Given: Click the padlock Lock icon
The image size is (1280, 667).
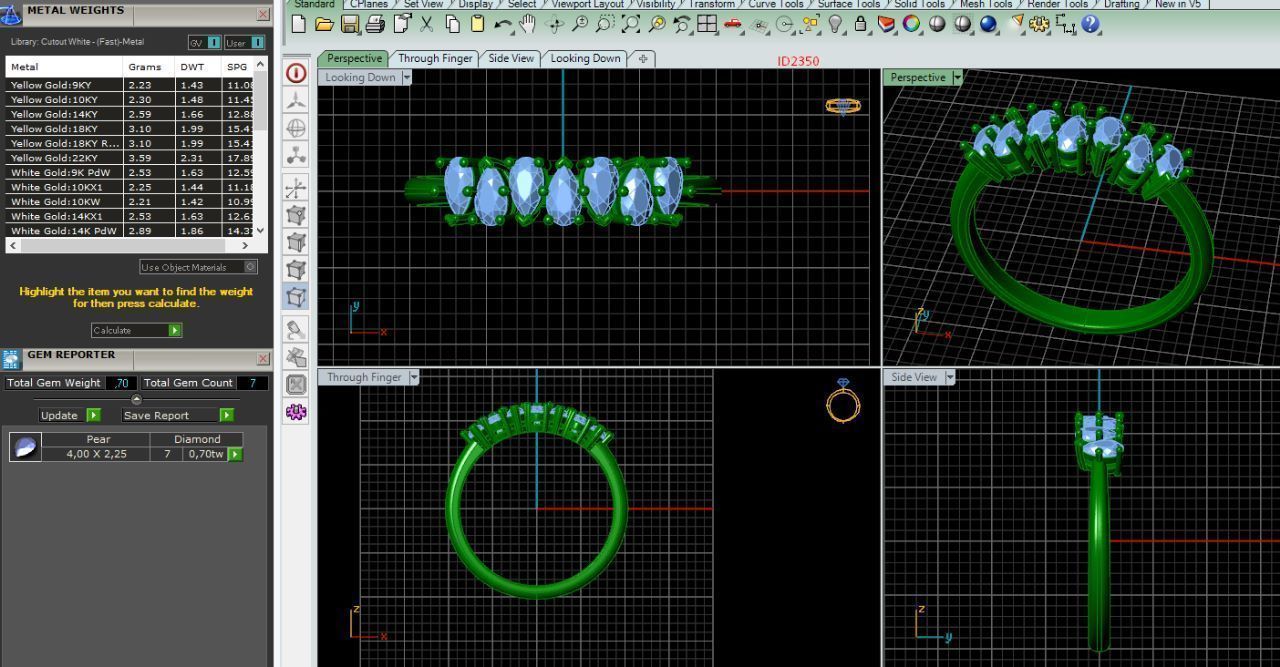Looking at the screenshot, I should pyautogui.click(x=860, y=24).
